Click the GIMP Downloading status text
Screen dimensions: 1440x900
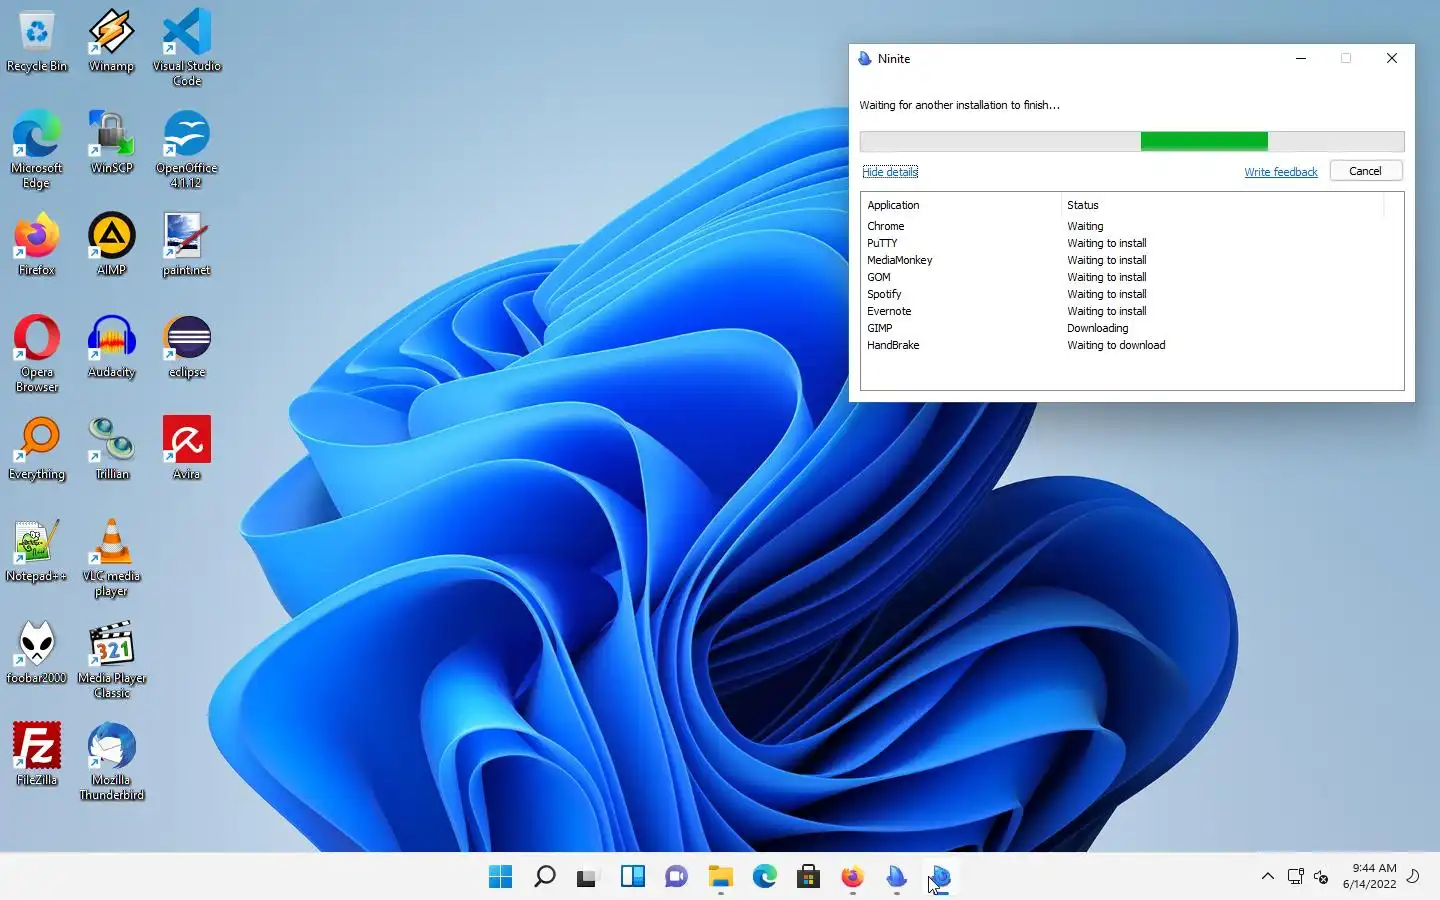point(1097,328)
